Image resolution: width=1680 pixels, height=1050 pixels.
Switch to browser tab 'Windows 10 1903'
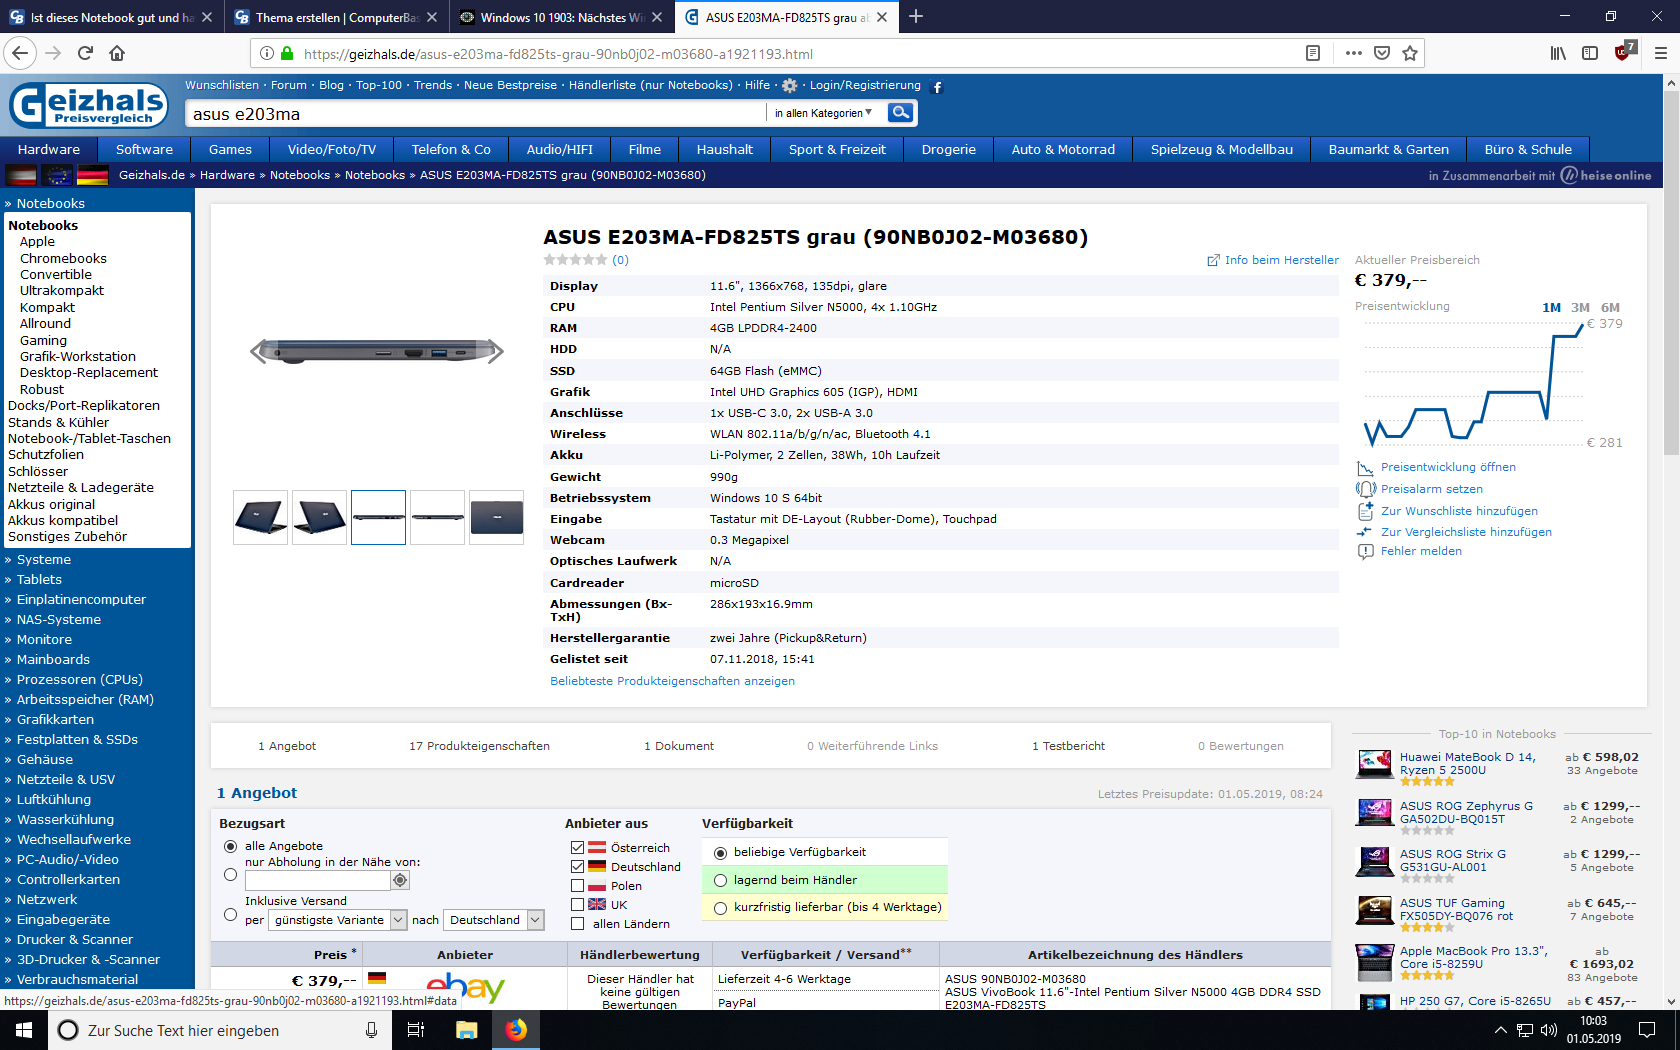click(x=561, y=17)
